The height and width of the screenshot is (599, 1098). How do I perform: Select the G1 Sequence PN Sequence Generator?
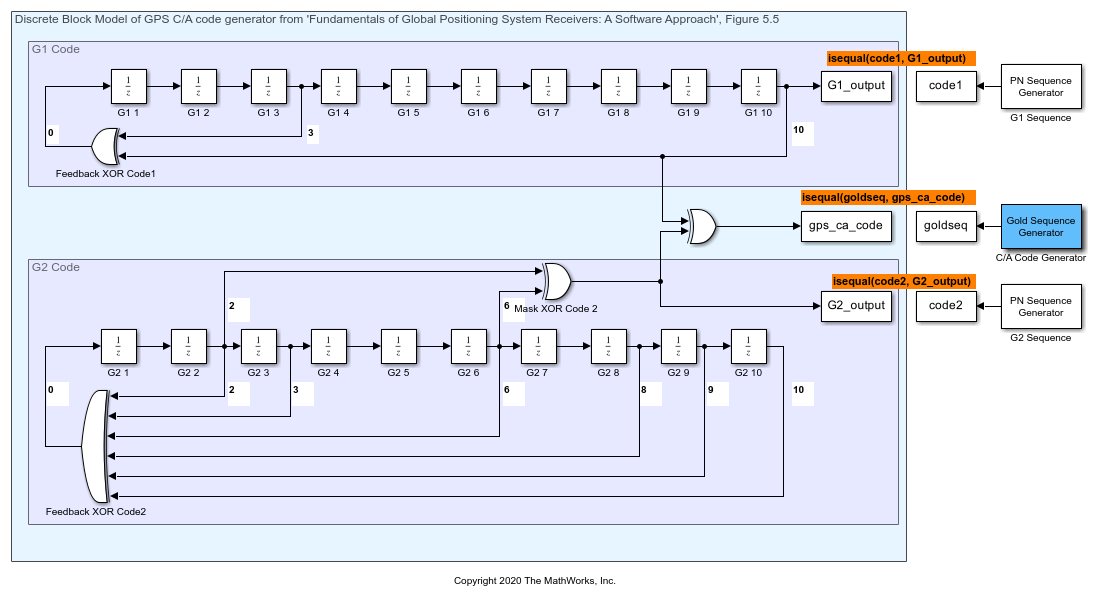point(1040,87)
